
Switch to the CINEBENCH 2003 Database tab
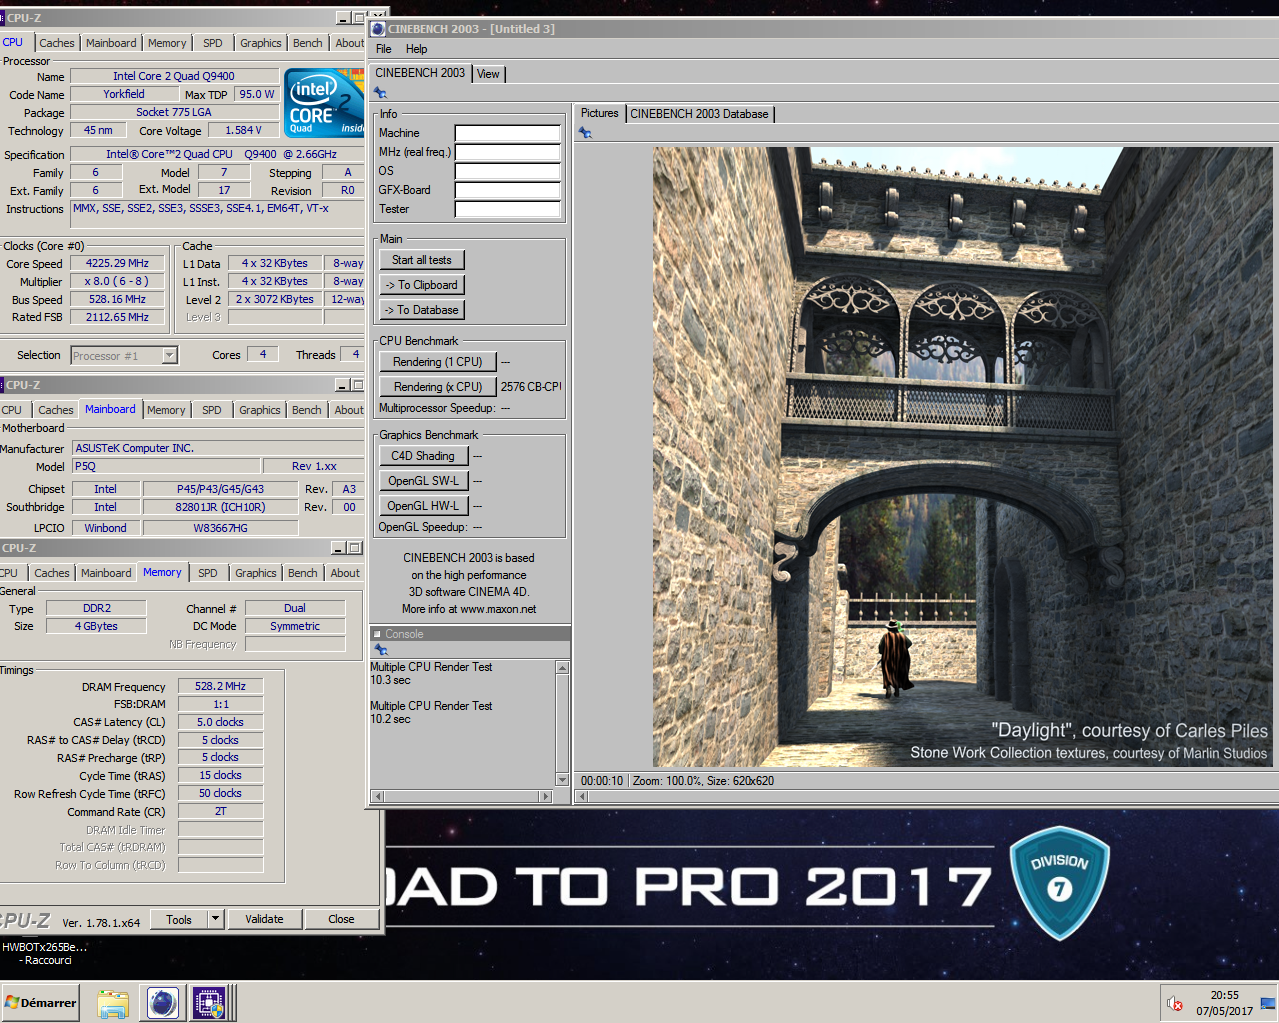[x=699, y=114]
